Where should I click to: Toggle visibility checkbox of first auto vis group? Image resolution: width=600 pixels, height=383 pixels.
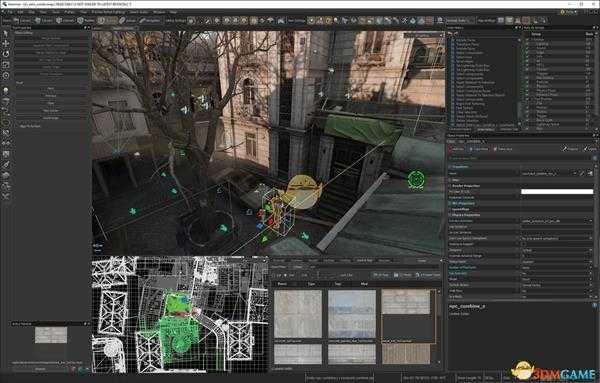coord(527,39)
